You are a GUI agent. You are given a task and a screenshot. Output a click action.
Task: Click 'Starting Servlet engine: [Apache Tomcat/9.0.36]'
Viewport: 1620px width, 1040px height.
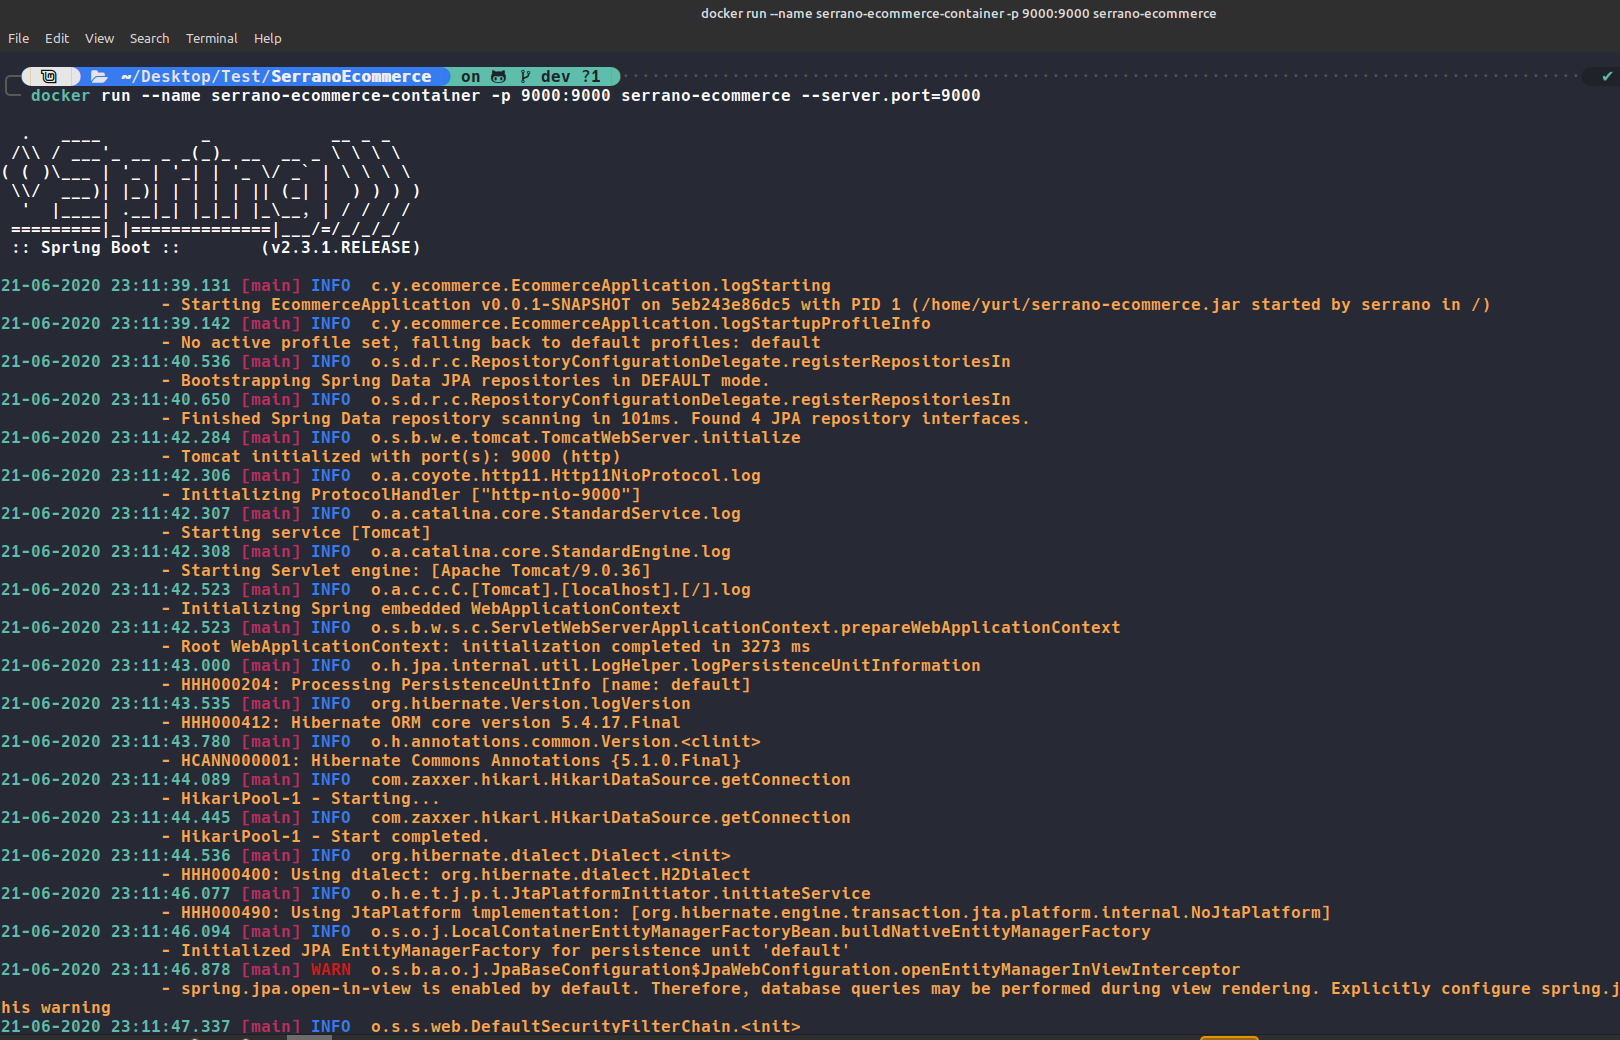pos(416,570)
